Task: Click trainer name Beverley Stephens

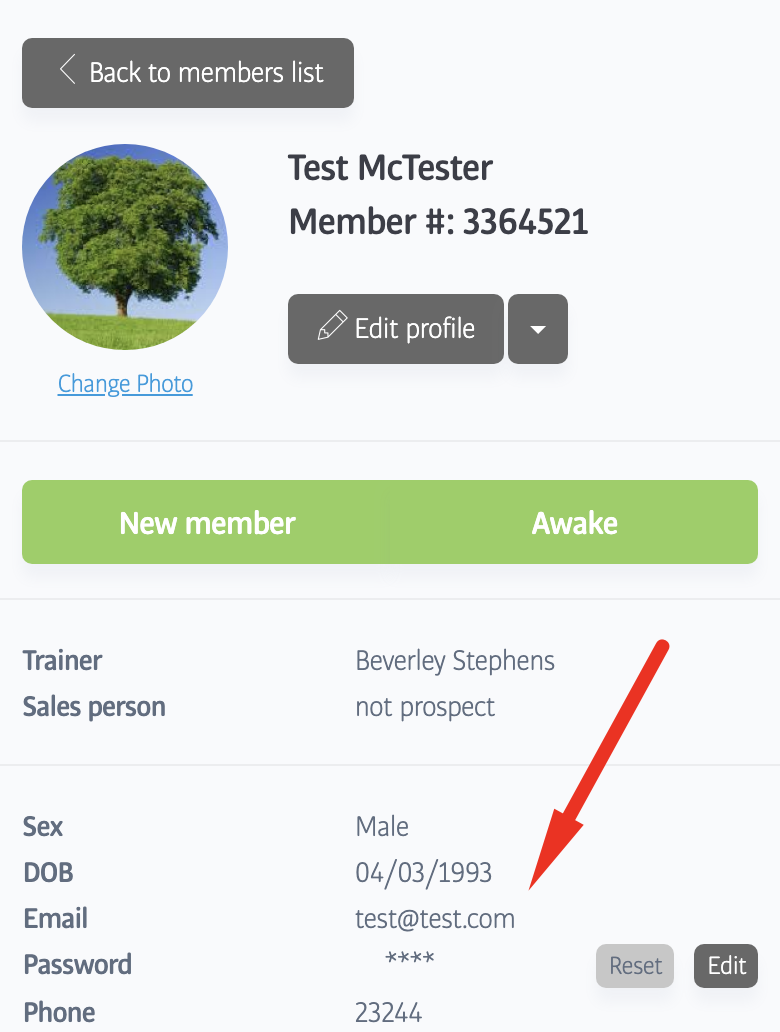Action: click(455, 661)
